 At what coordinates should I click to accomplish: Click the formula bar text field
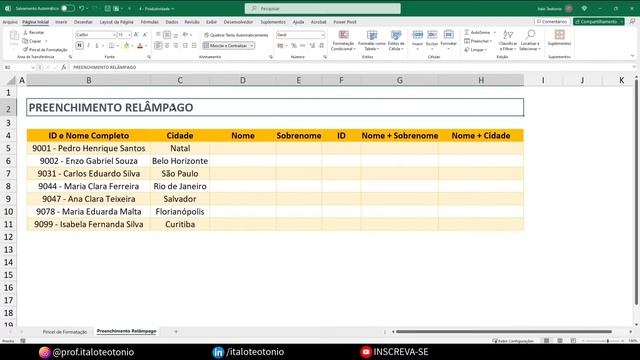point(351,67)
